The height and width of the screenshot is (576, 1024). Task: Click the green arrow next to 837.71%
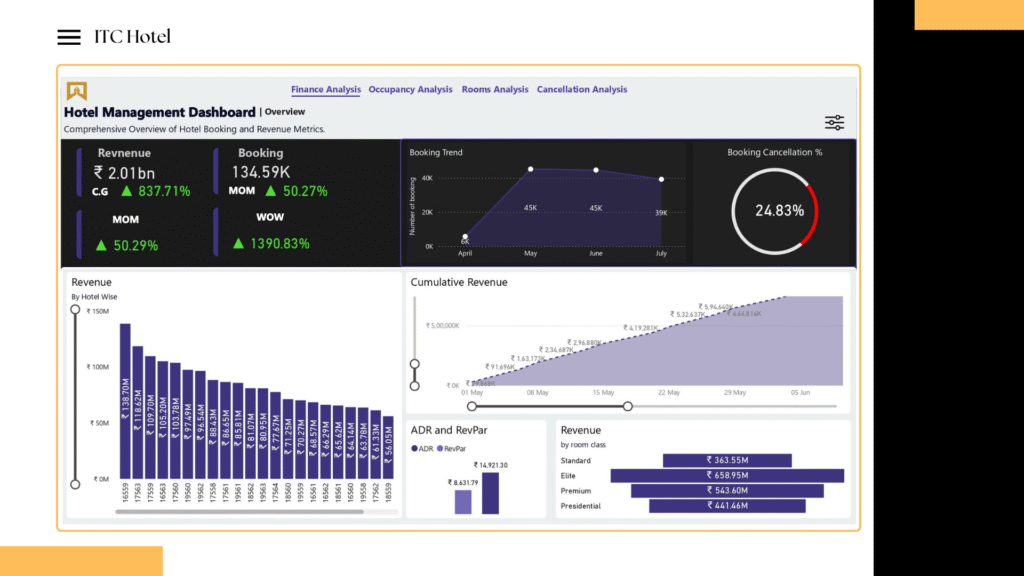click(x=127, y=191)
